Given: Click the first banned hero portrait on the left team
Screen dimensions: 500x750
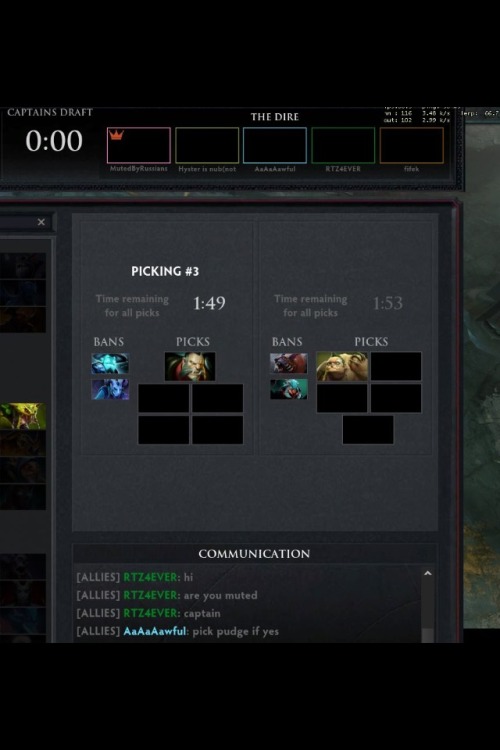Looking at the screenshot, I should coord(110,364).
